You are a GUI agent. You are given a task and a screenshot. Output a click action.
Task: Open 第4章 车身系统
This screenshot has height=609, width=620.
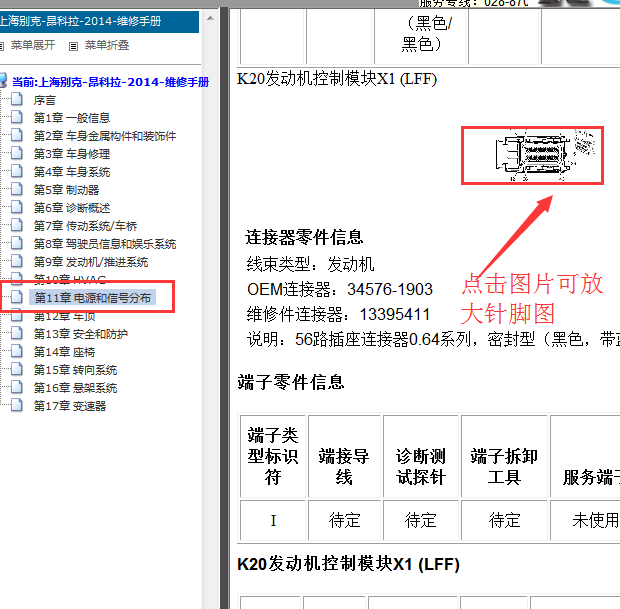72,172
